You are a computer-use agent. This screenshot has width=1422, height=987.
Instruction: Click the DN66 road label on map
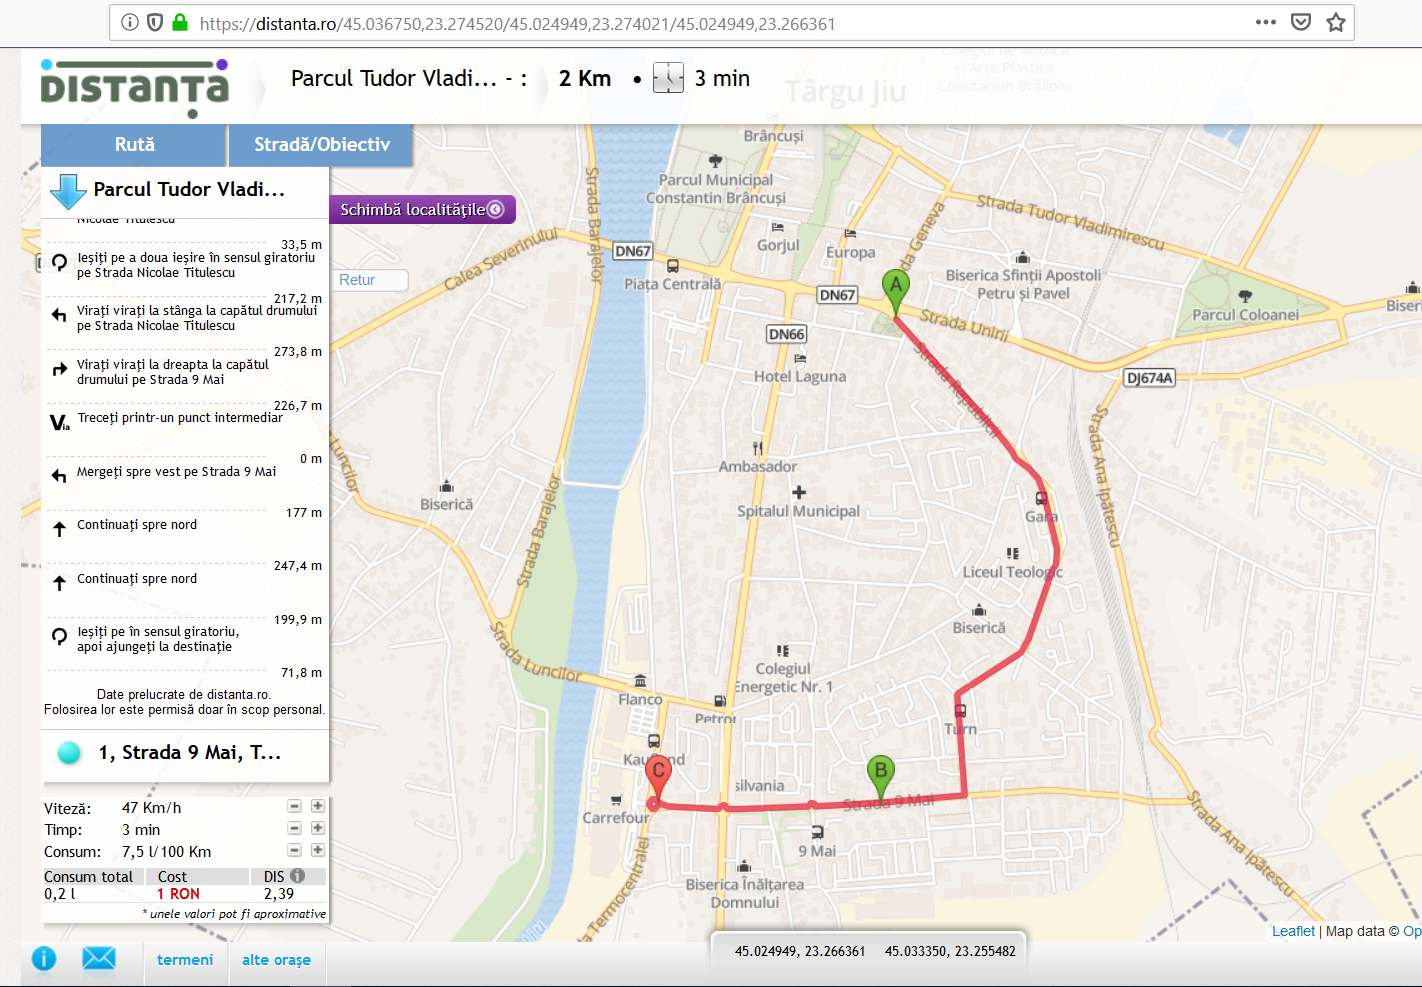(786, 334)
